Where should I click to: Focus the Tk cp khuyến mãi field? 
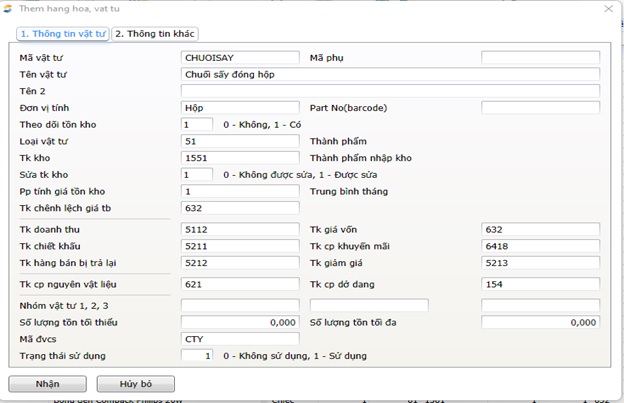(540, 246)
